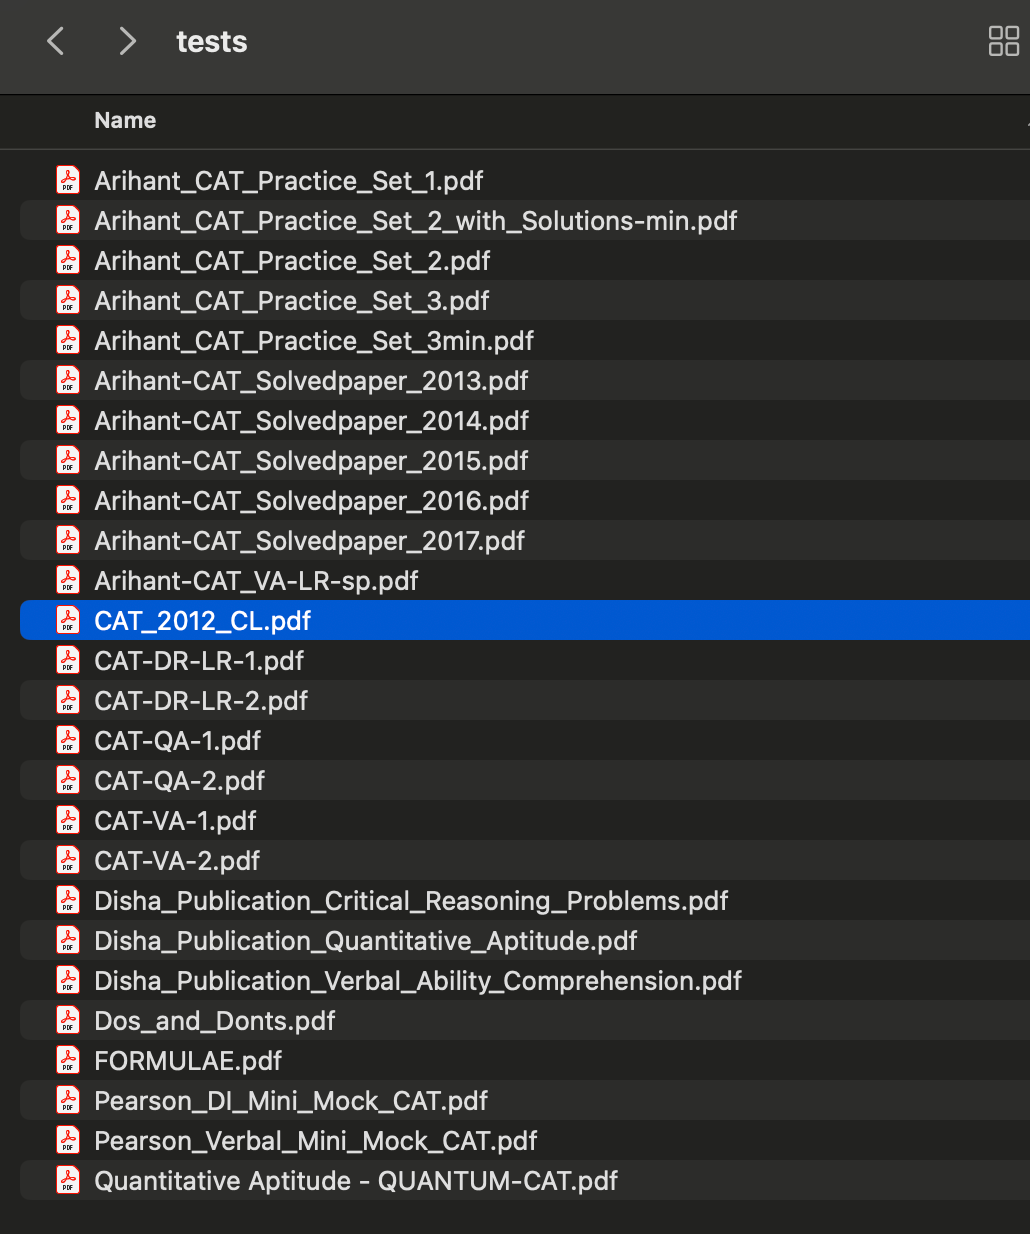This screenshot has width=1030, height=1234.
Task: Select file name Disha_Publication_Verbal_Ability_Comprehension.pdf
Action: [418, 981]
